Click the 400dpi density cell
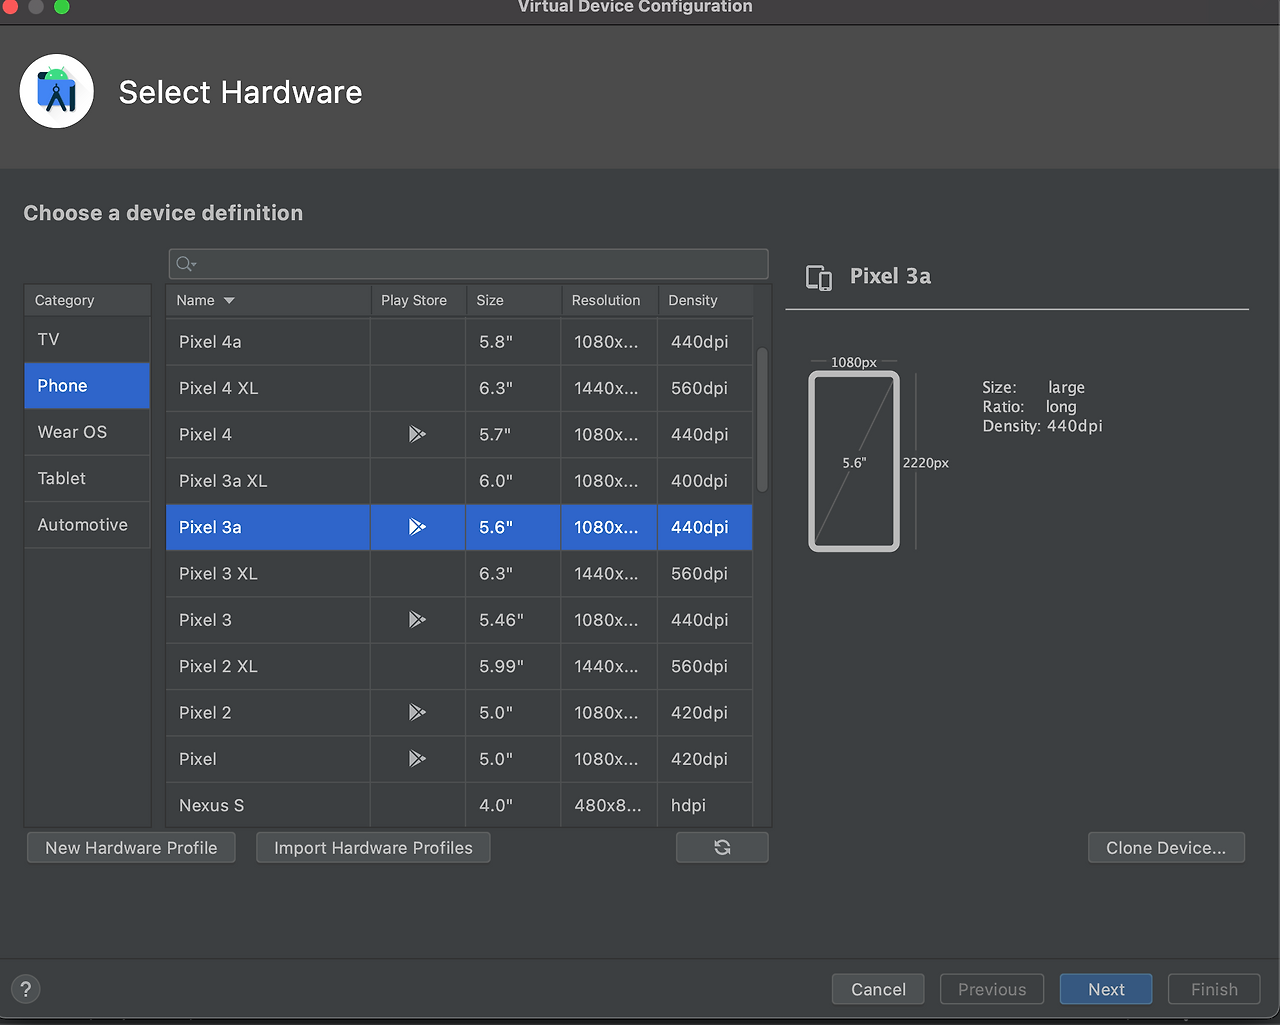The image size is (1280, 1025). pos(705,481)
